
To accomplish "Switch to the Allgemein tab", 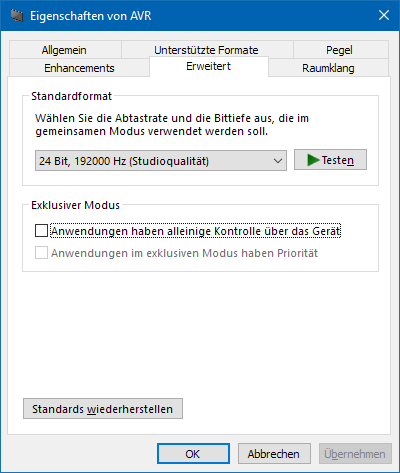I will [65, 50].
